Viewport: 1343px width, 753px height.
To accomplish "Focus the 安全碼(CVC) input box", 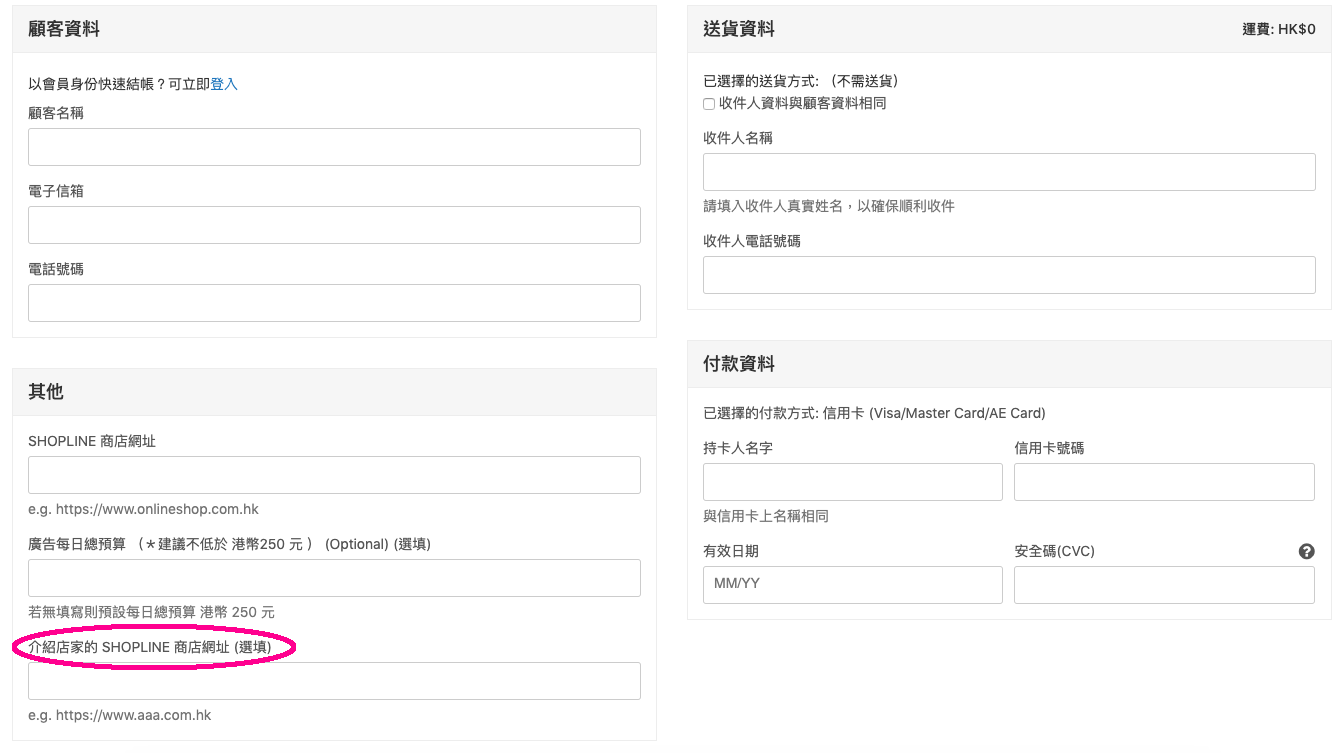I will (x=1164, y=585).
